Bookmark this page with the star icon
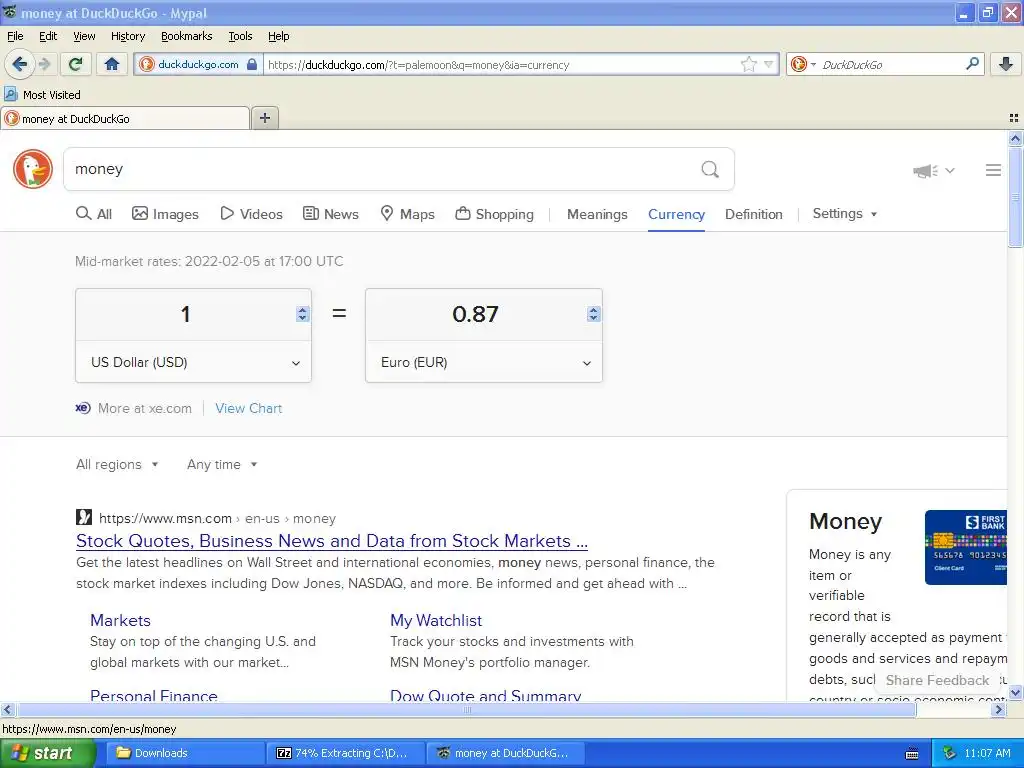 pyautogui.click(x=748, y=64)
